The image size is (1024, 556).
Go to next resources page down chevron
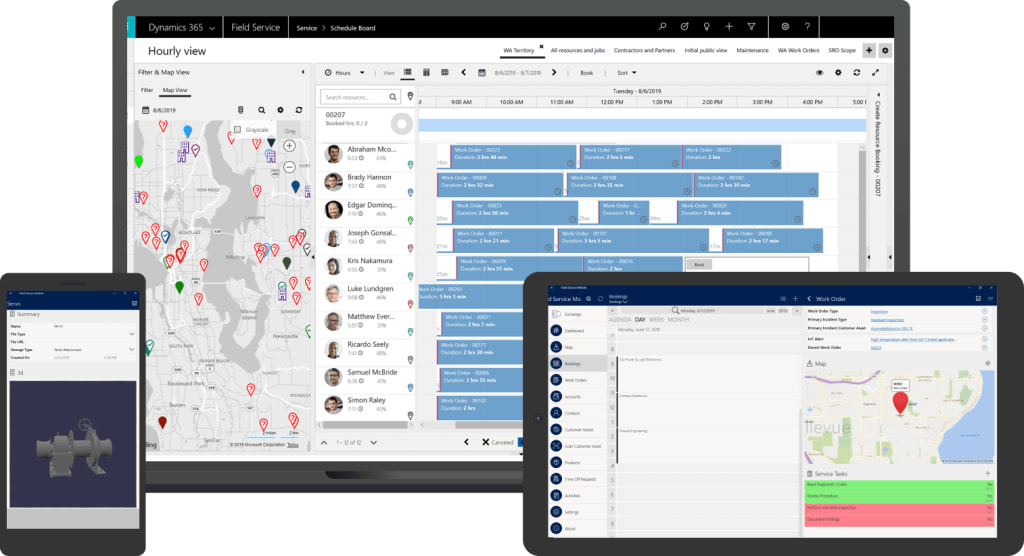click(374, 442)
